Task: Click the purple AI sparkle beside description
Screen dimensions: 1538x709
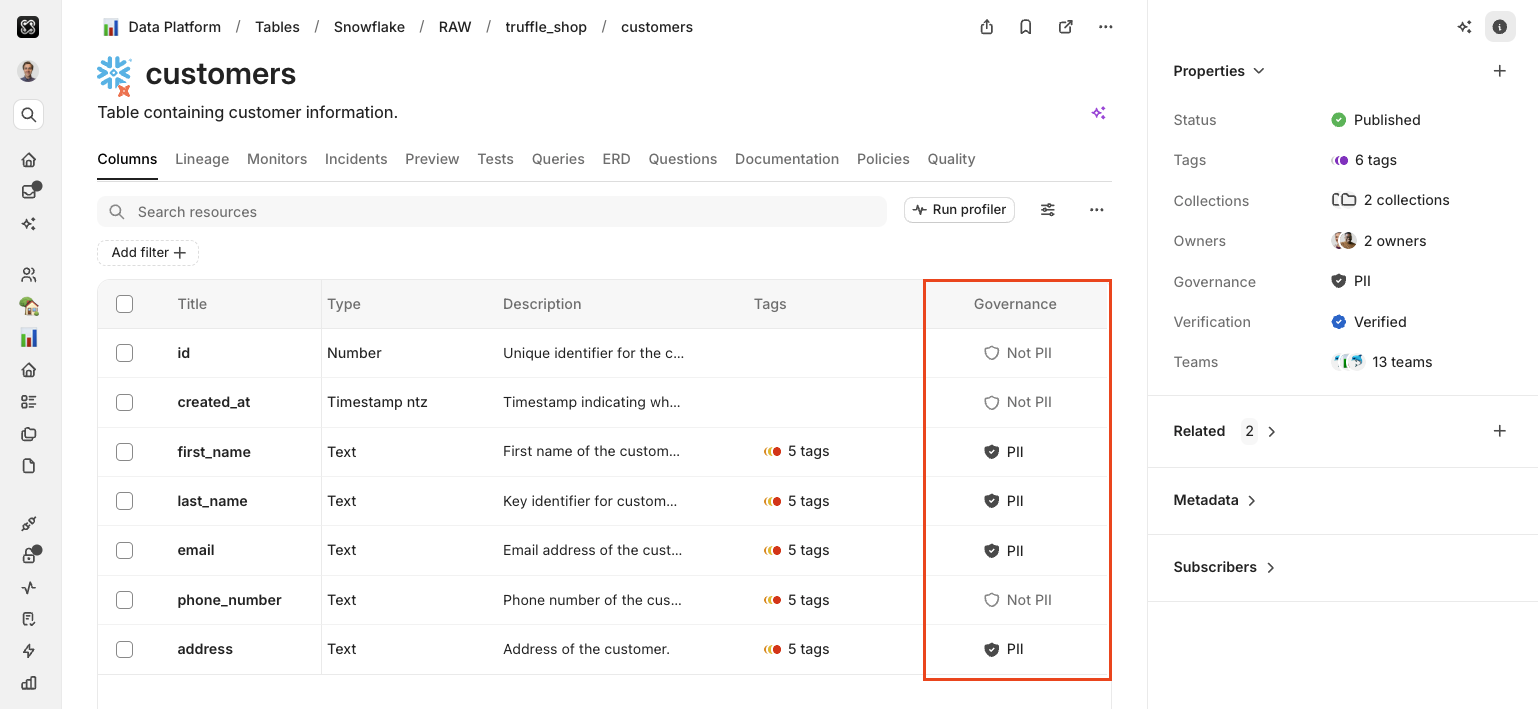Action: 1098,113
